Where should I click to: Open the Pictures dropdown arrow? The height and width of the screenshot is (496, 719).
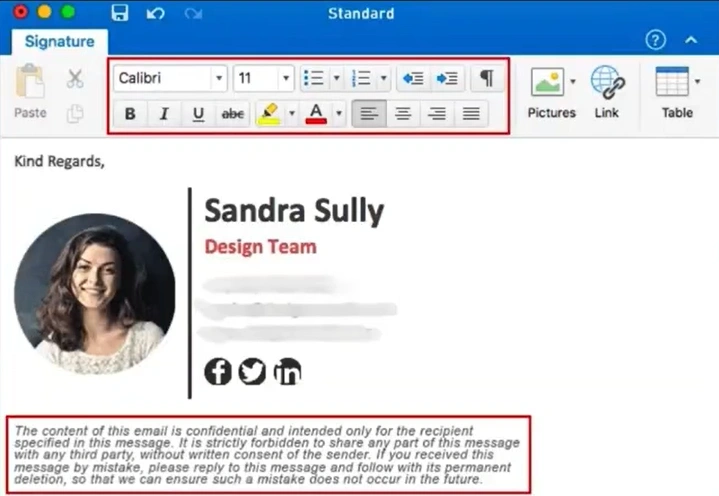pos(573,82)
